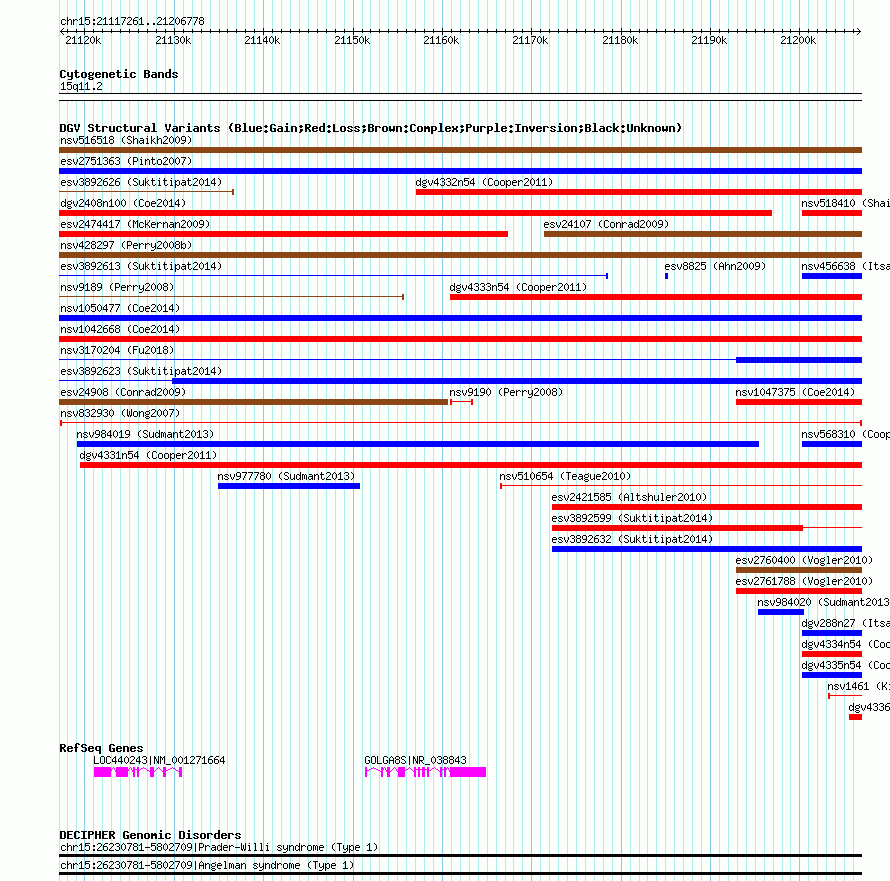Open esv3892599 (Suktitipat2014) variant

[632, 518]
